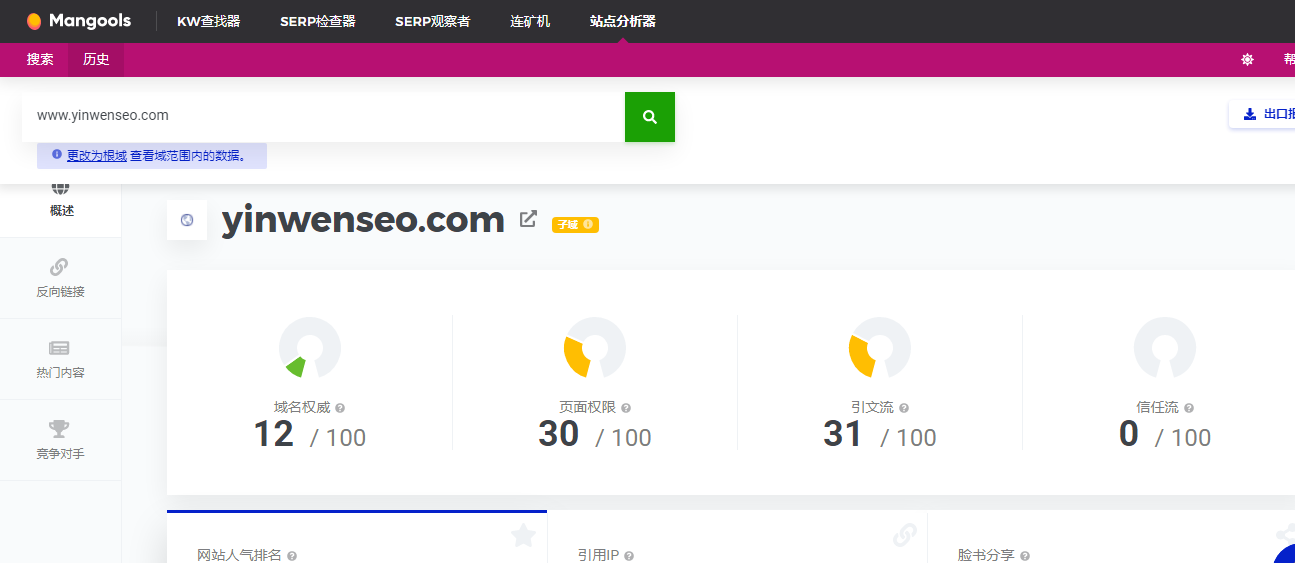Click the yellow 子域 badge

click(575, 225)
